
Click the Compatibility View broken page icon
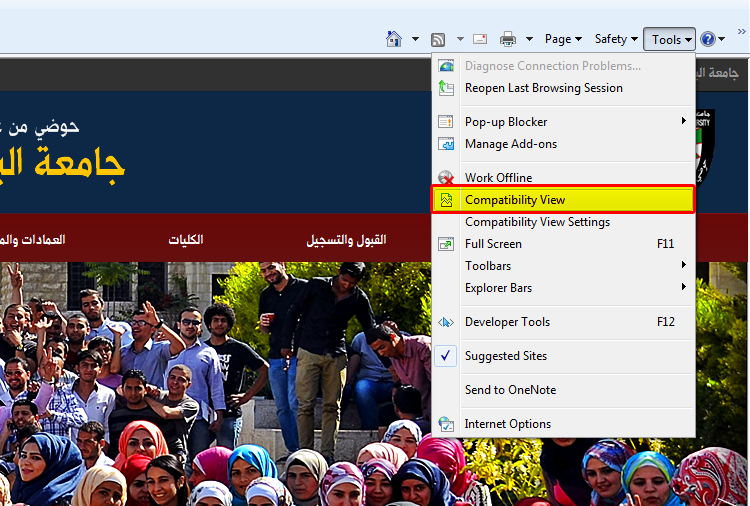click(x=446, y=199)
